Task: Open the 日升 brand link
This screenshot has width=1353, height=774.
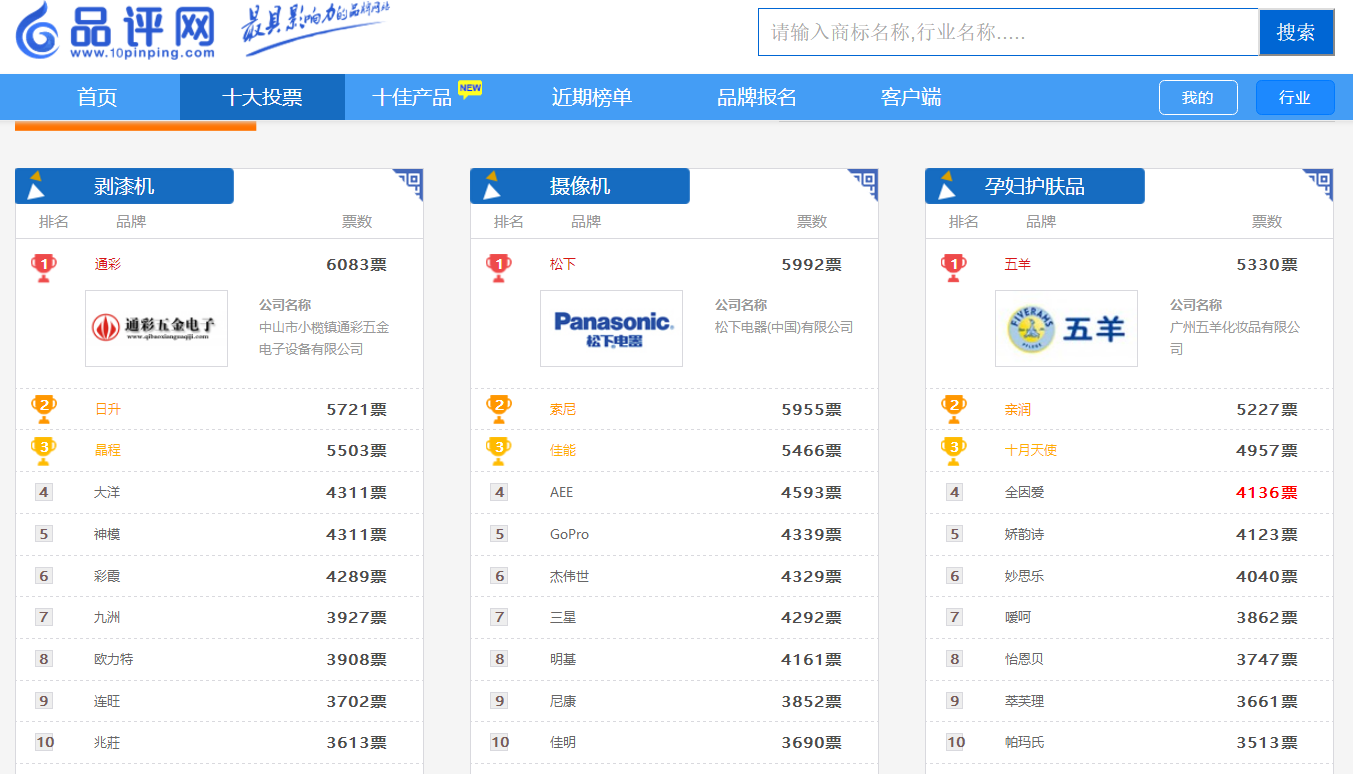Action: point(107,409)
